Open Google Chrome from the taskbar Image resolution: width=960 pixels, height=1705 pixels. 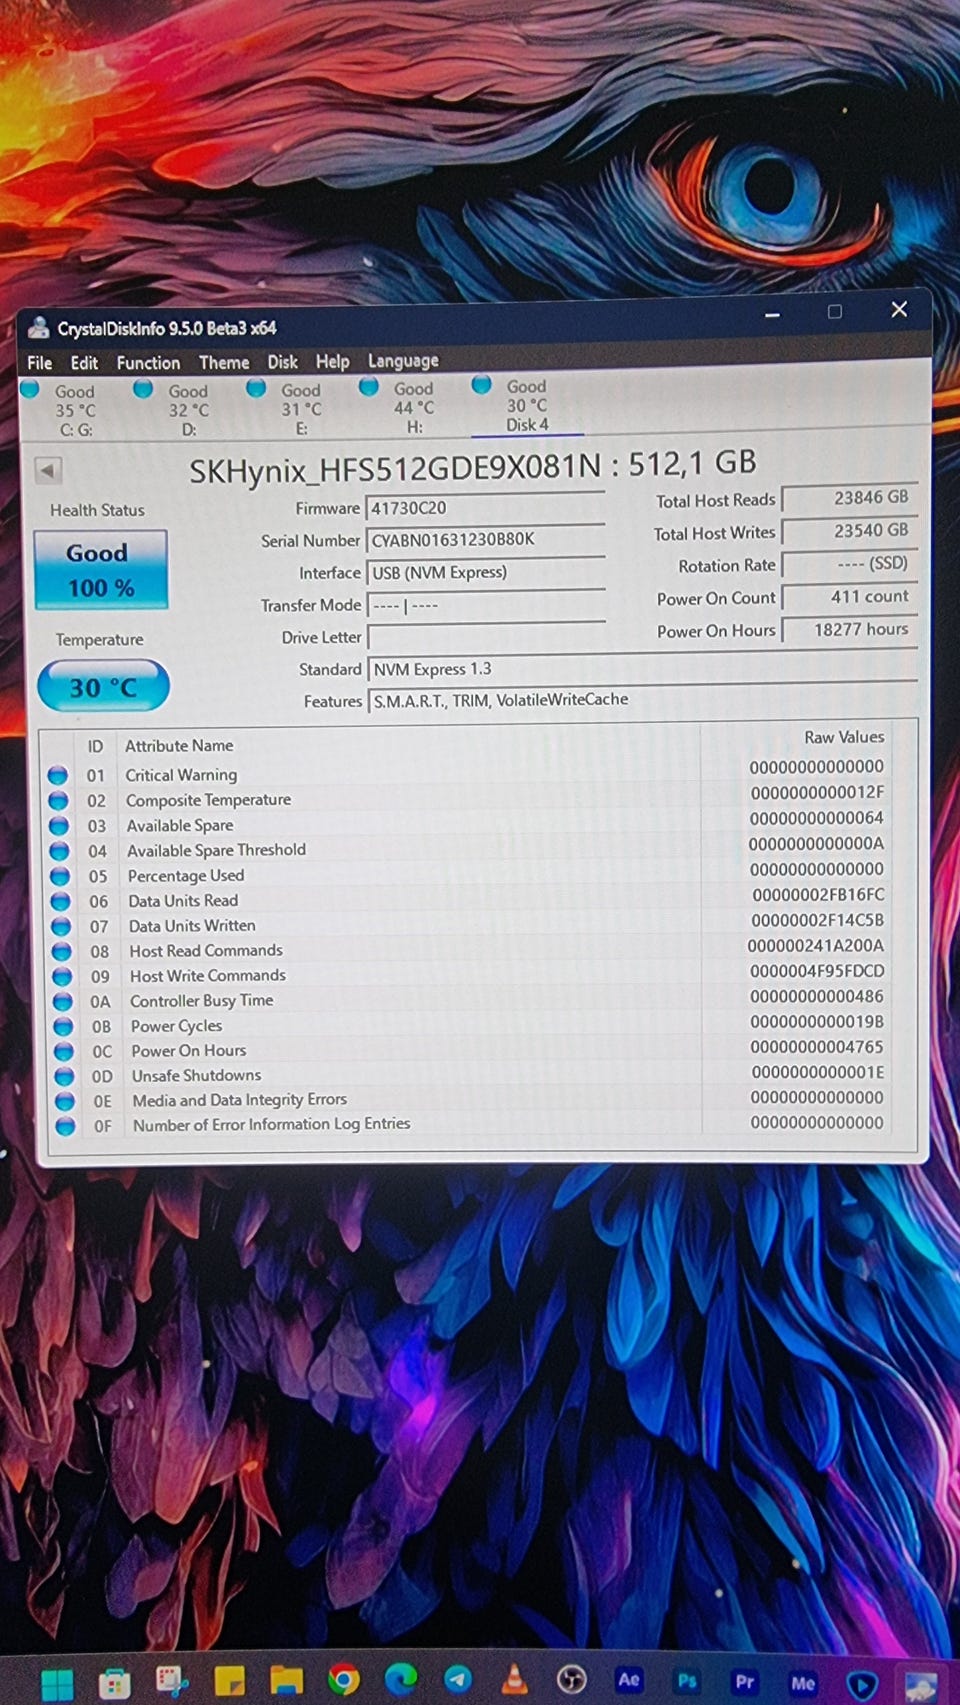point(343,1680)
